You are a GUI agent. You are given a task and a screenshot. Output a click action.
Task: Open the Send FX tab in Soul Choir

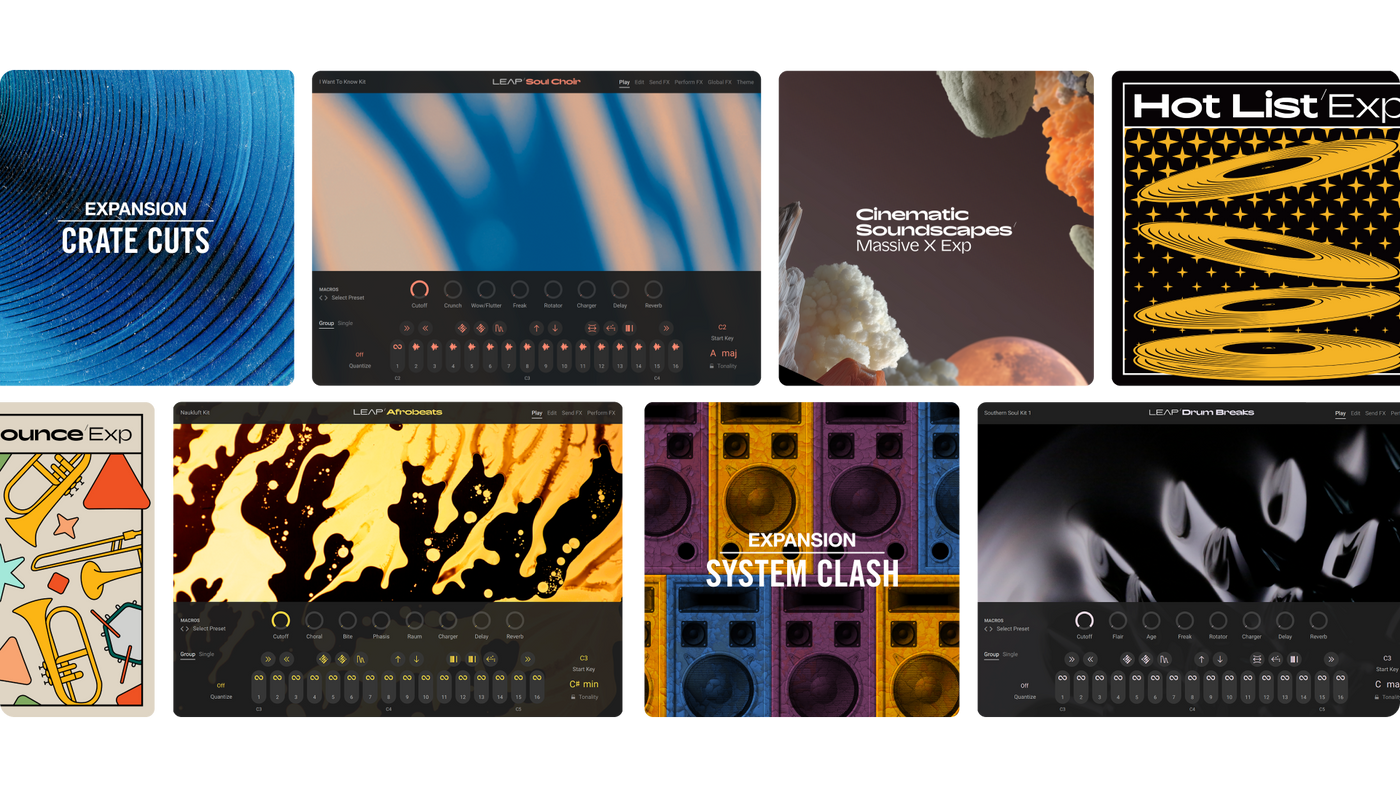click(659, 82)
